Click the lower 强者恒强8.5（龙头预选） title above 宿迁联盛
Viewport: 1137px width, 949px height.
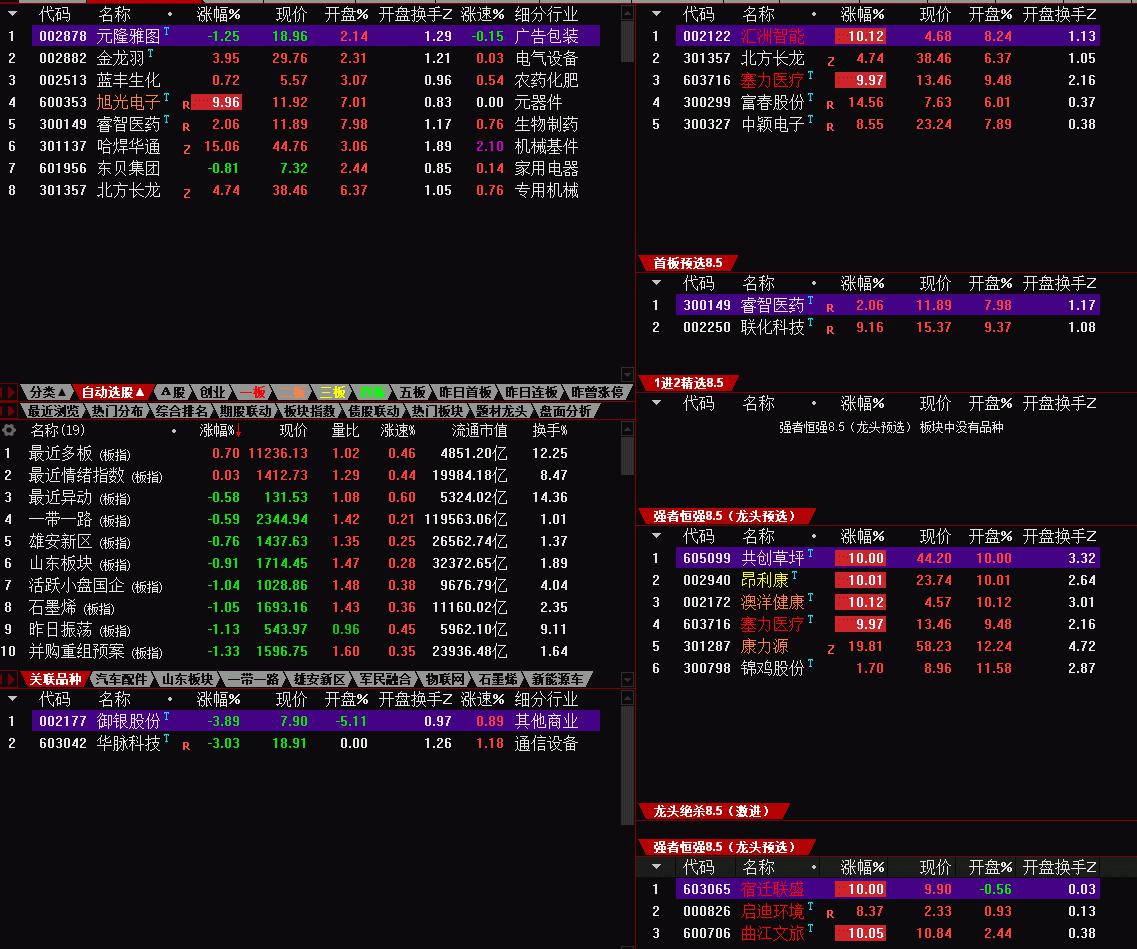pyautogui.click(x=725, y=847)
